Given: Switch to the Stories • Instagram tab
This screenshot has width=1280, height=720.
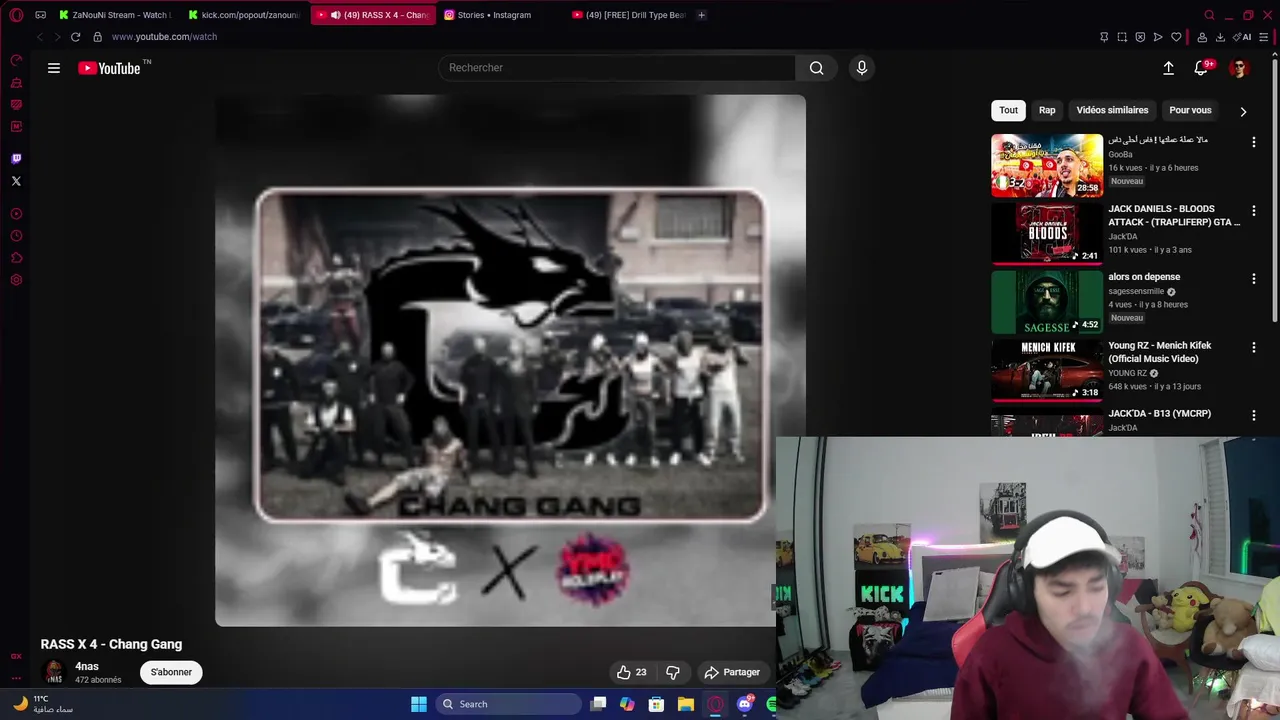Looking at the screenshot, I should click(495, 15).
